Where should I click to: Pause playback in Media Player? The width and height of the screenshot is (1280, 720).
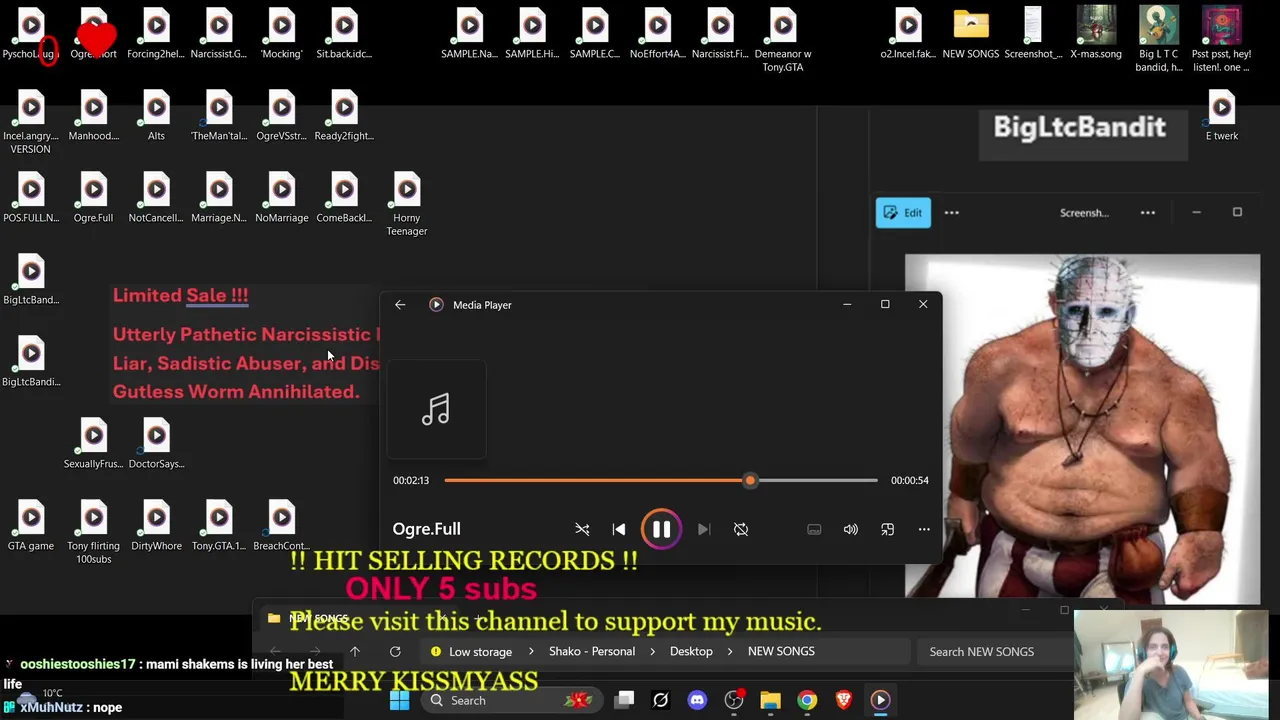(661, 529)
